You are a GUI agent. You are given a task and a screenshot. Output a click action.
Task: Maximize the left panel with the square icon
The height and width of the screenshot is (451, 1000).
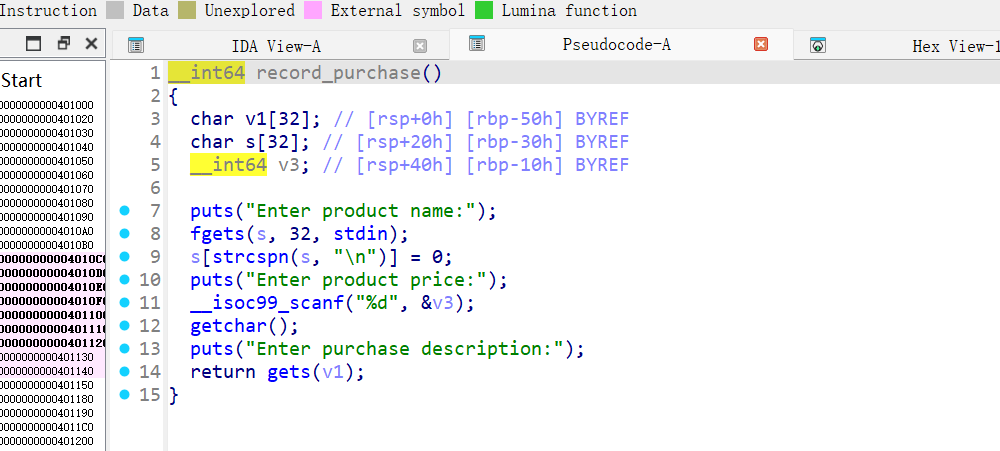34,43
